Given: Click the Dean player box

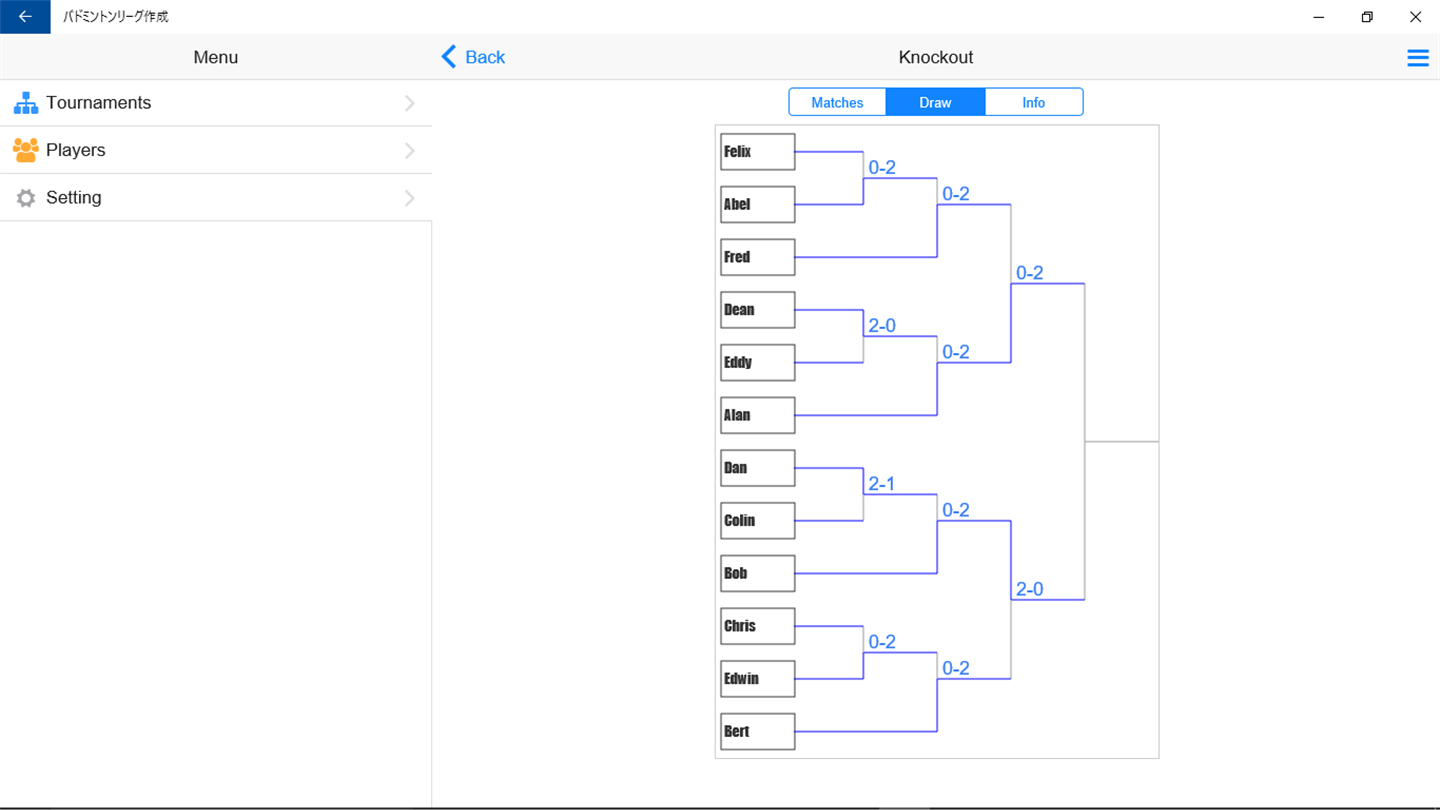Looking at the screenshot, I should (757, 310).
